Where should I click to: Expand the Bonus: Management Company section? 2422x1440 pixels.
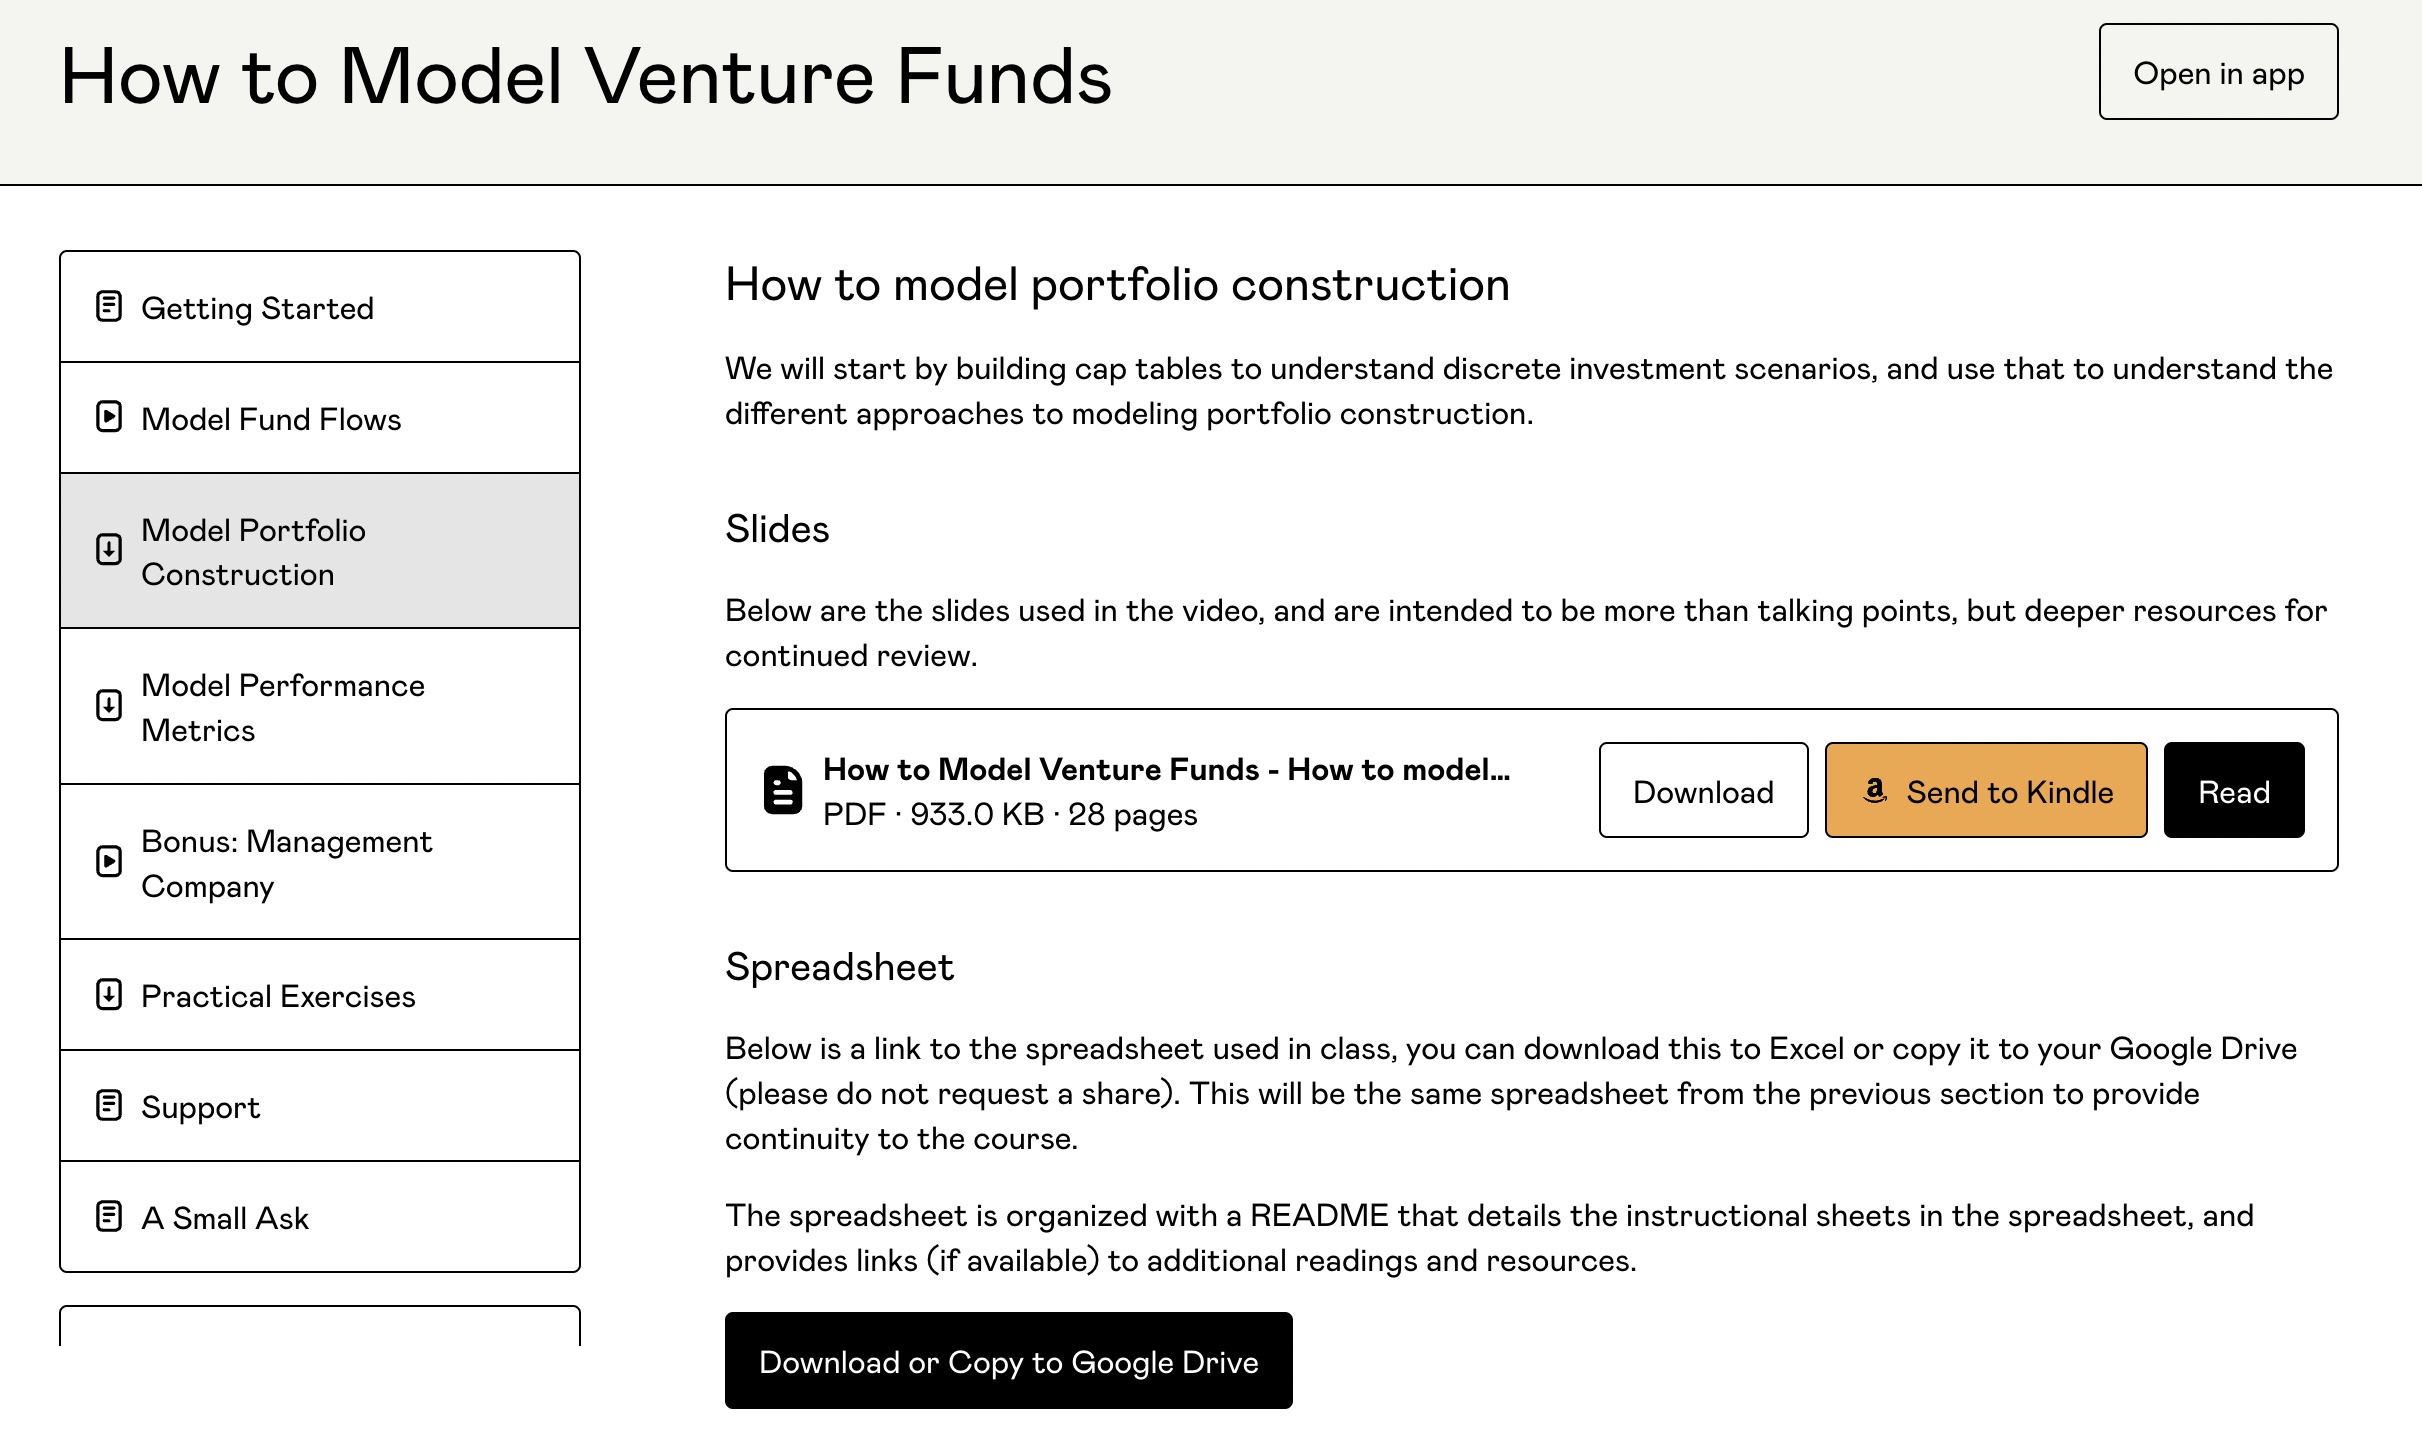coord(319,862)
